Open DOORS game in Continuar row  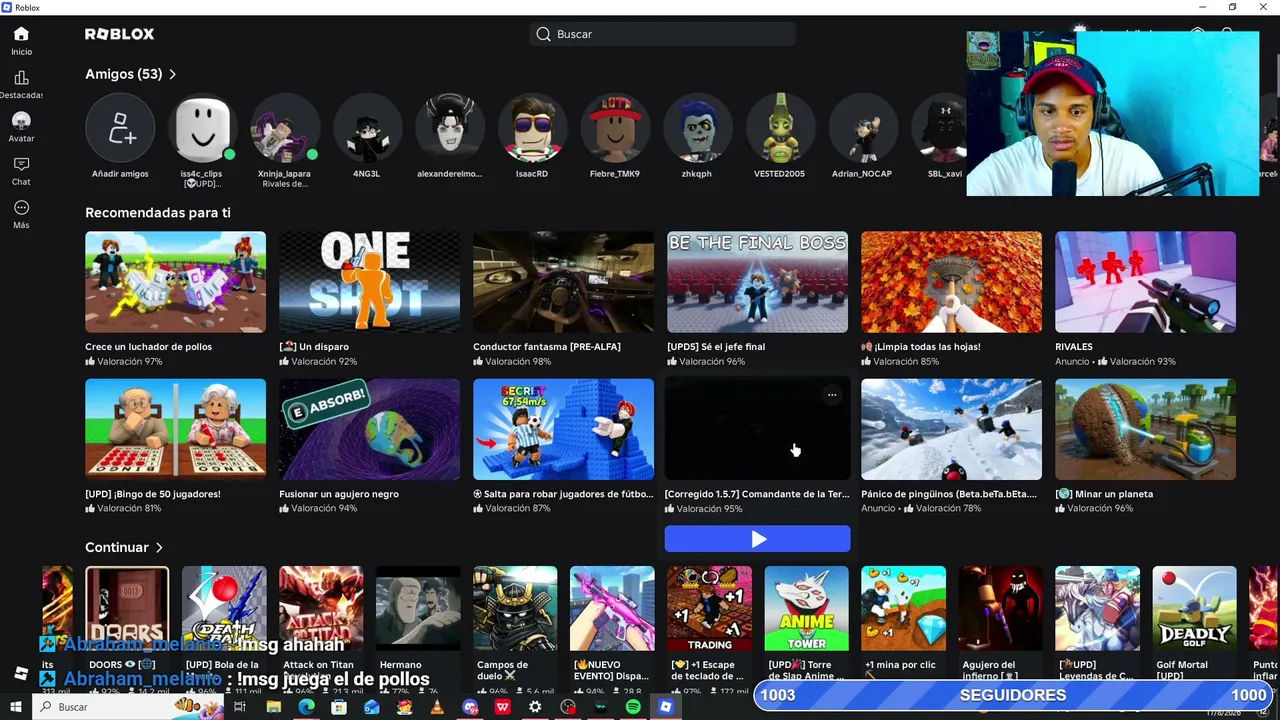point(127,609)
